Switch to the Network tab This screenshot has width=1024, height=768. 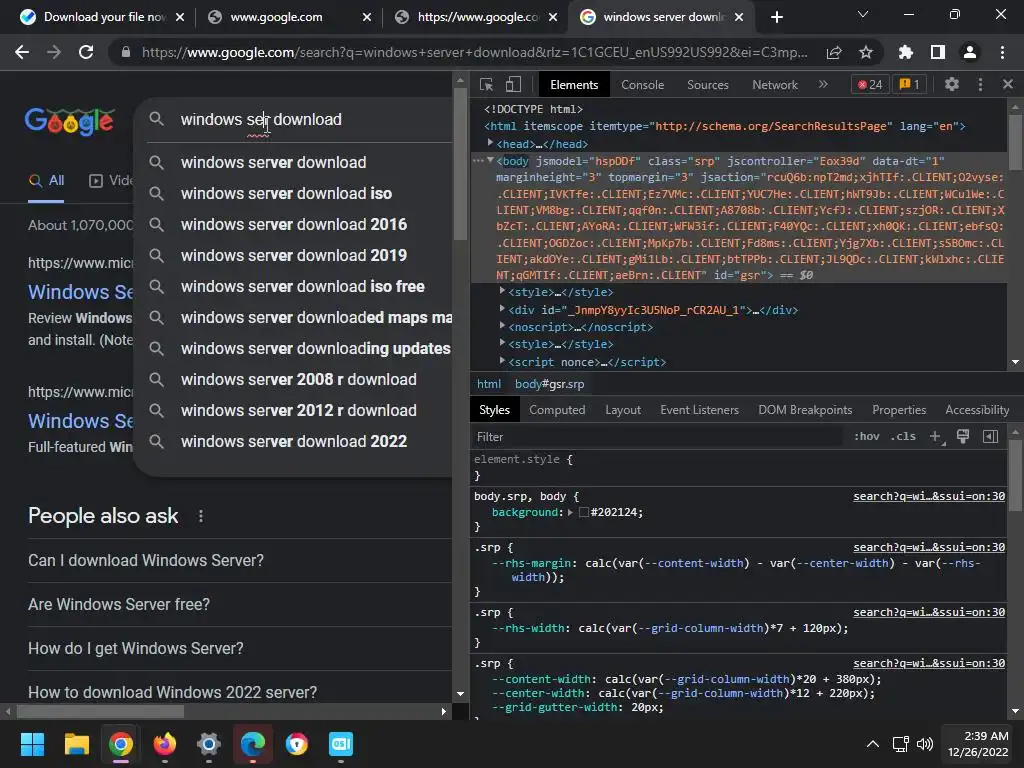(775, 85)
